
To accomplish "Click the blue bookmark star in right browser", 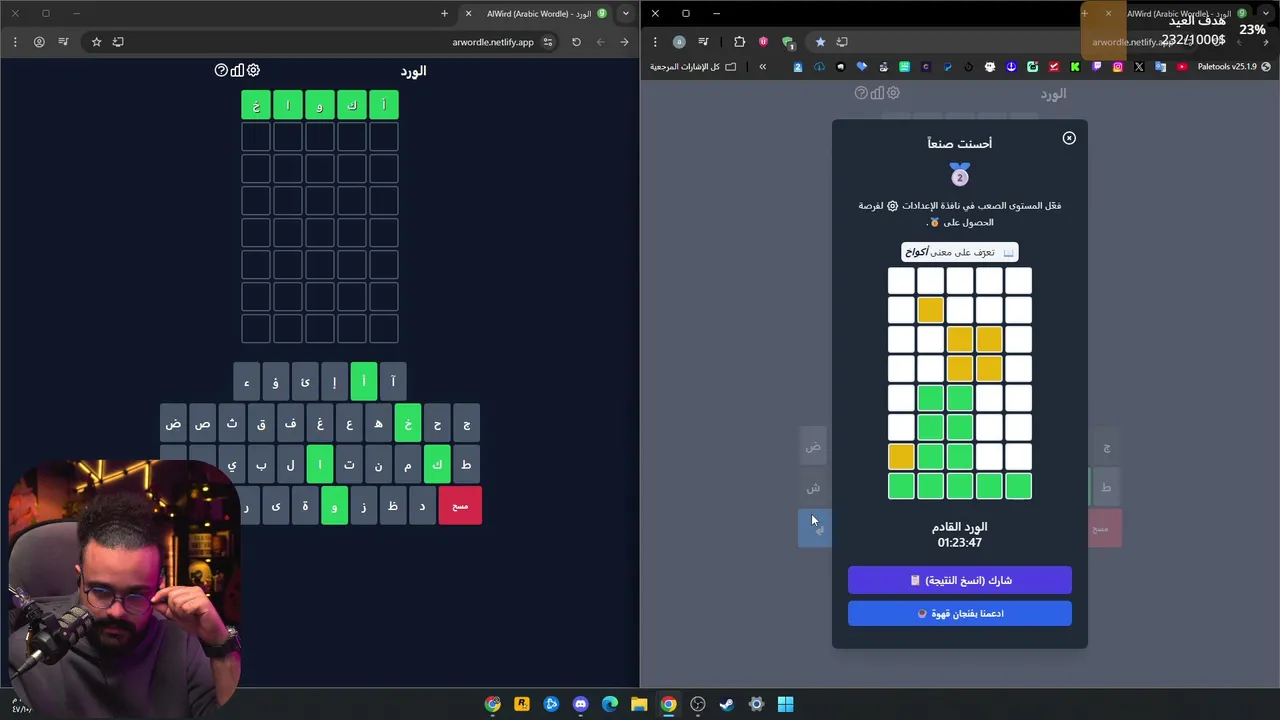I will [820, 42].
